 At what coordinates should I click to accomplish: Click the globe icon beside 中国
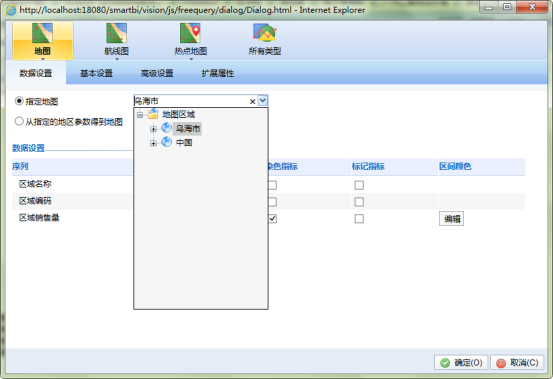[x=166, y=142]
